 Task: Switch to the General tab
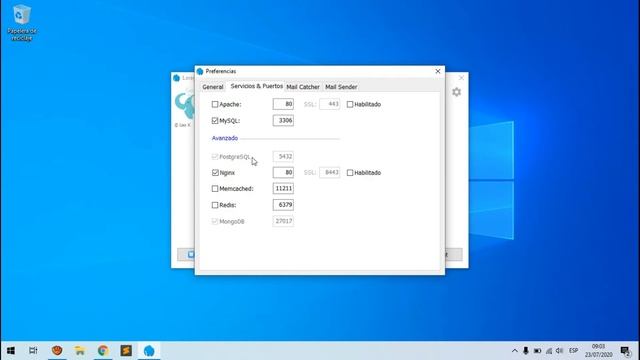tap(213, 87)
